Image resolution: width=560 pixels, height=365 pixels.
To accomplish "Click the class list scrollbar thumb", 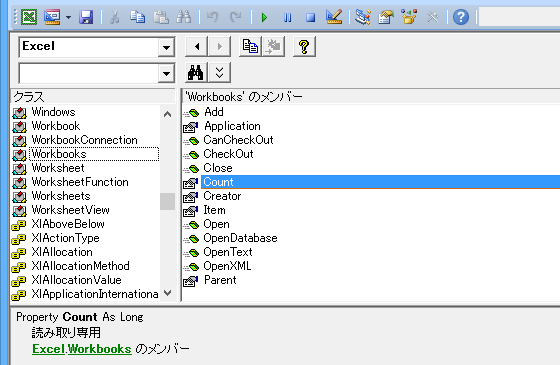I will 167,201.
